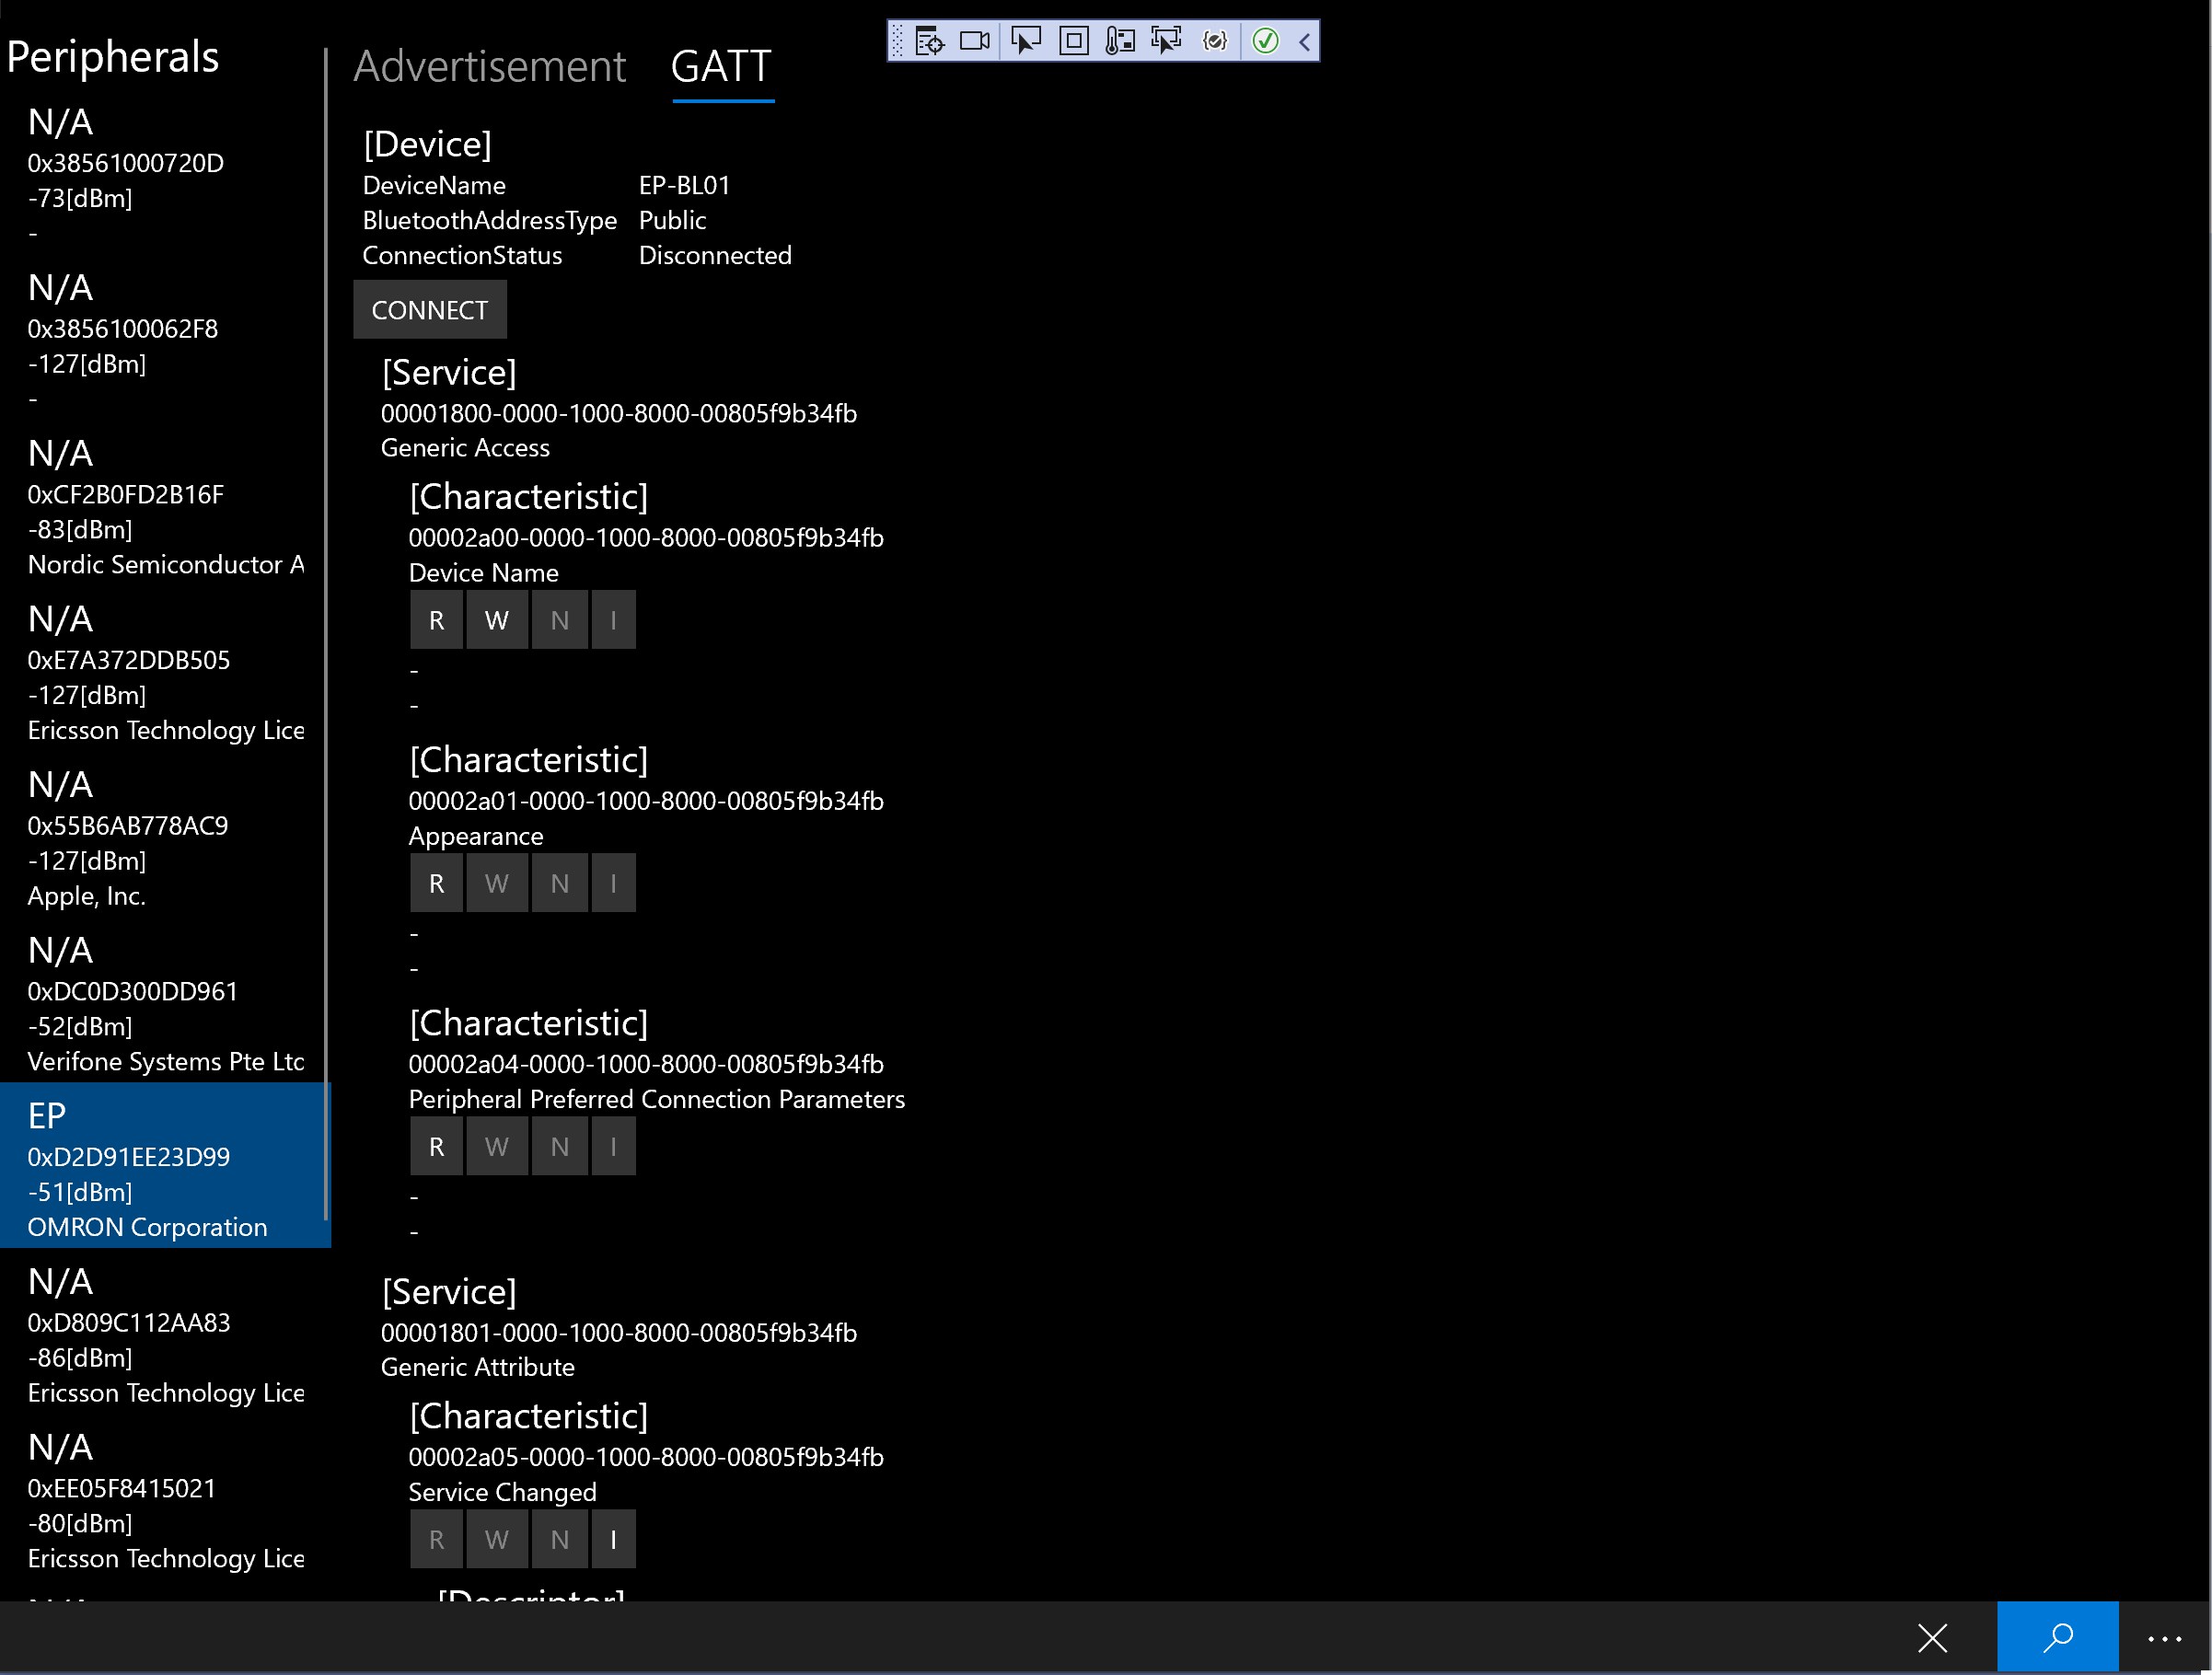2212x1675 pixels.
Task: Click service UUID 00001800-0000-1000-8000-00805f9b34fb
Action: click(619, 413)
